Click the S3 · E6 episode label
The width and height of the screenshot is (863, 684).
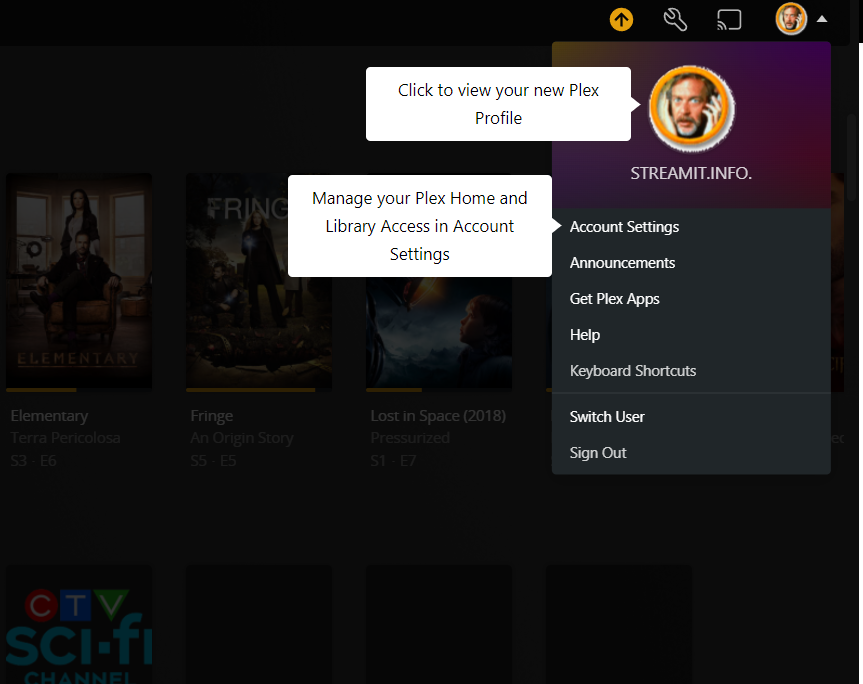34,461
